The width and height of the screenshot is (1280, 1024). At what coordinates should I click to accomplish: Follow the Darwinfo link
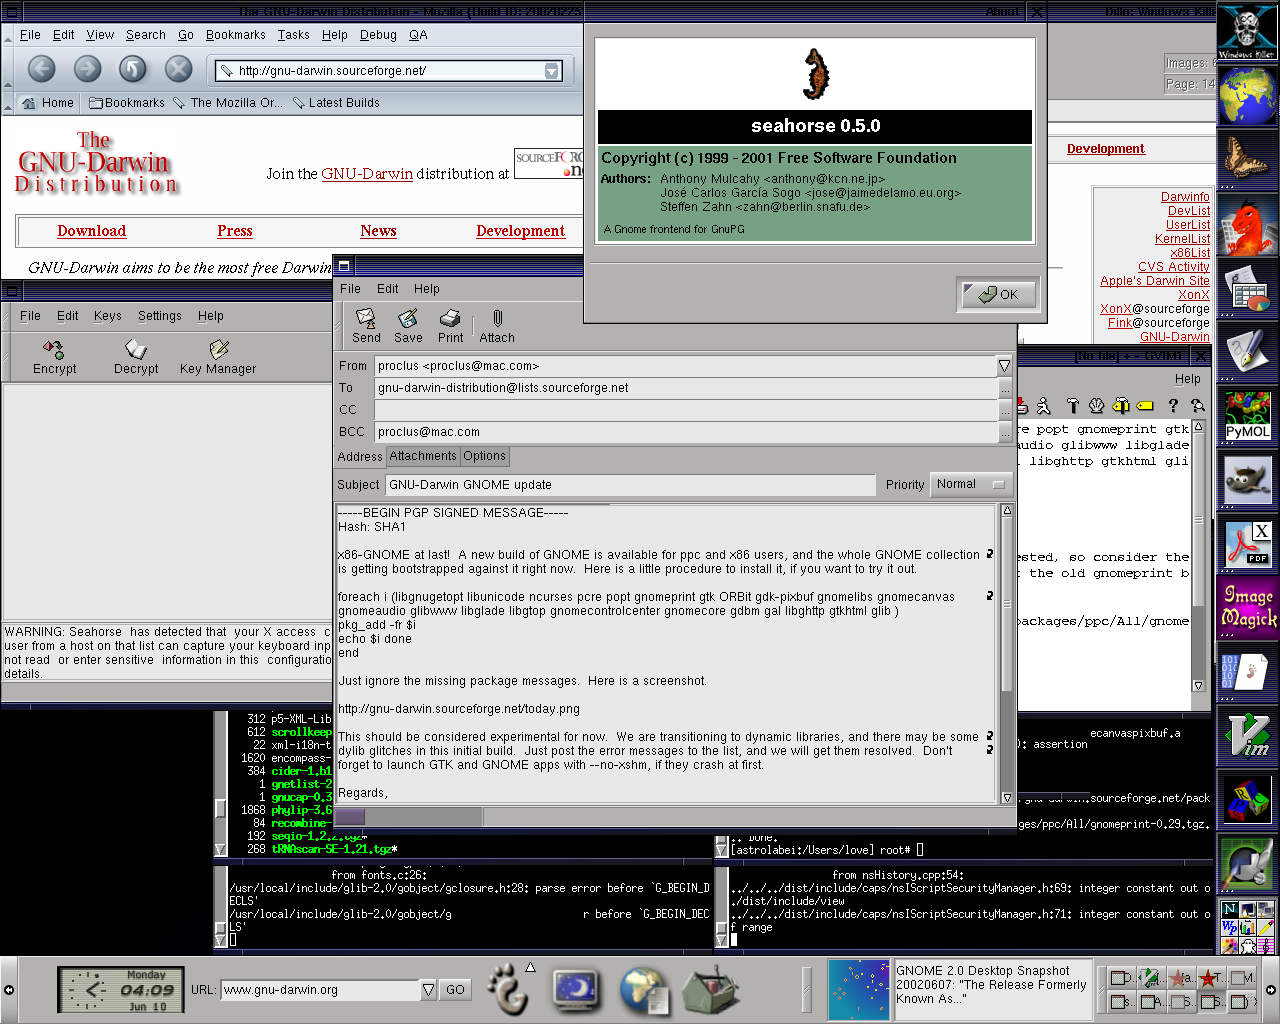pyautogui.click(x=1185, y=197)
